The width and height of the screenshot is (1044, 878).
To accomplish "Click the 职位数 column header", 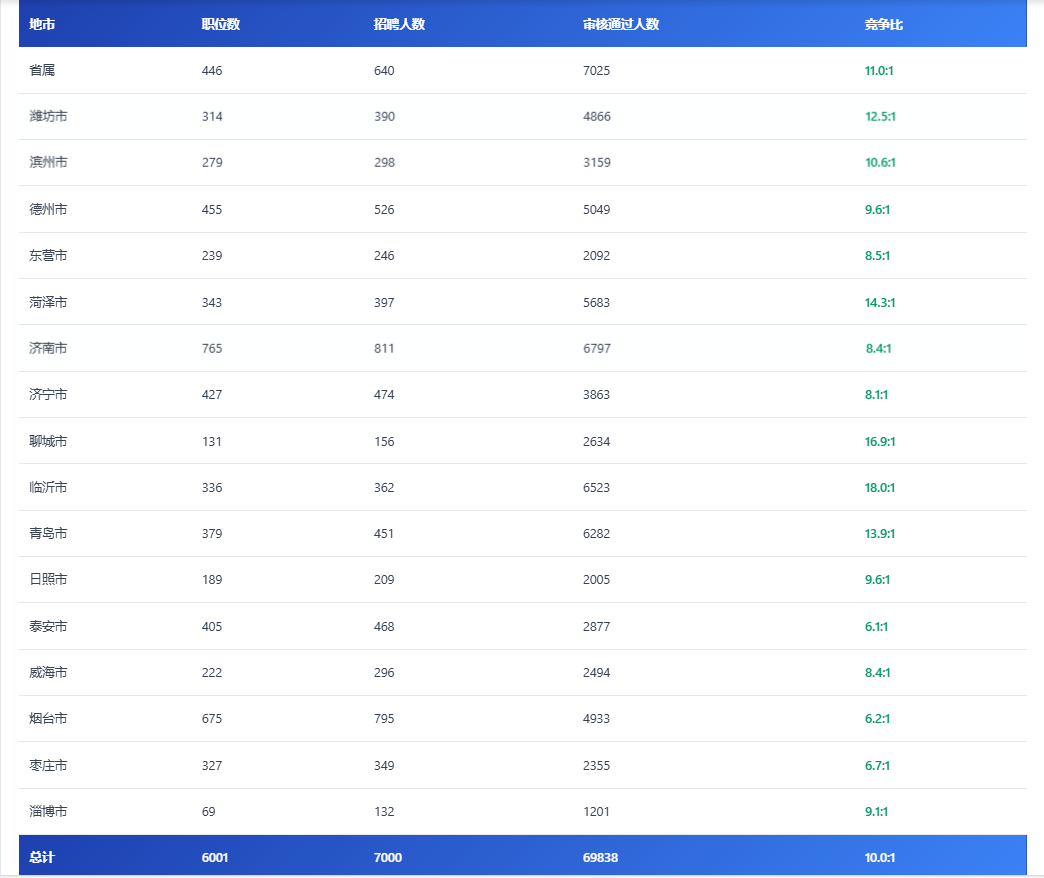I will coord(220,24).
